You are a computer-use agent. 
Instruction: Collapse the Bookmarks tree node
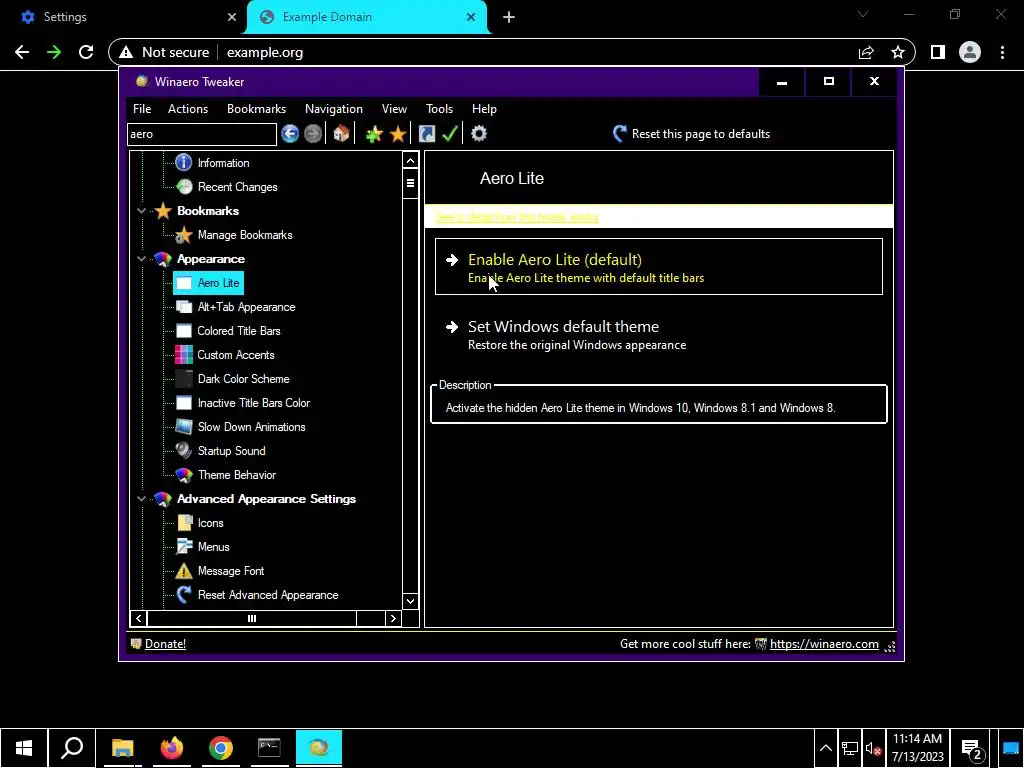coord(141,211)
